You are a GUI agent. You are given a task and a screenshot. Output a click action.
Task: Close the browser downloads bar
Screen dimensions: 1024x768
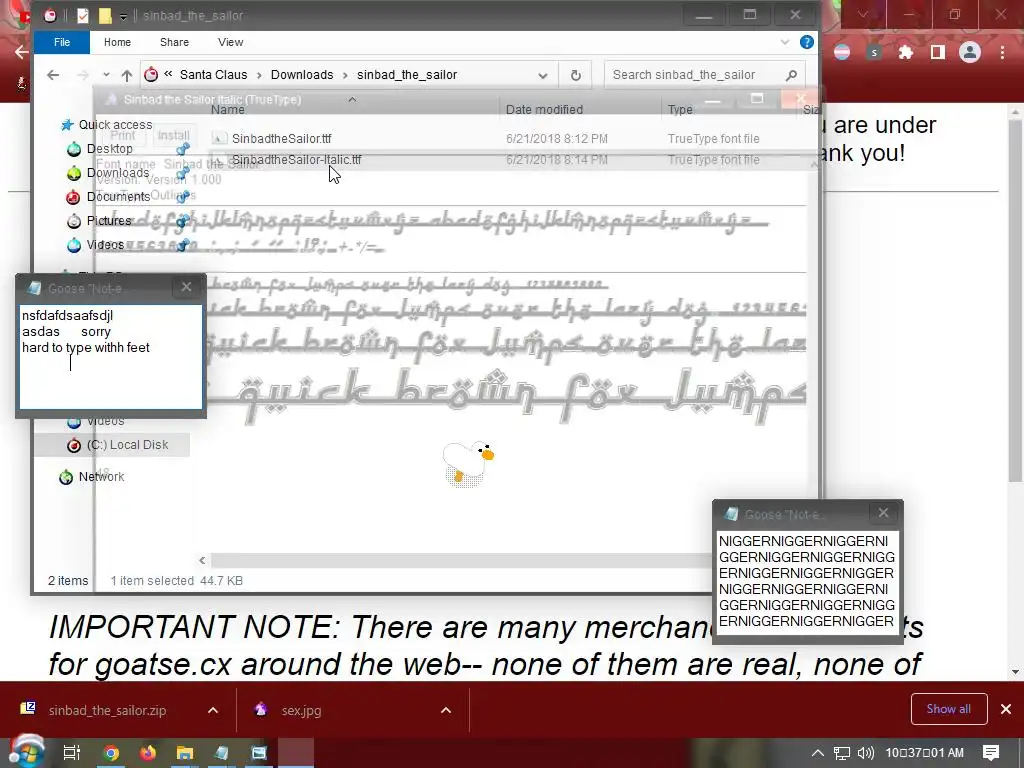coord(1006,709)
